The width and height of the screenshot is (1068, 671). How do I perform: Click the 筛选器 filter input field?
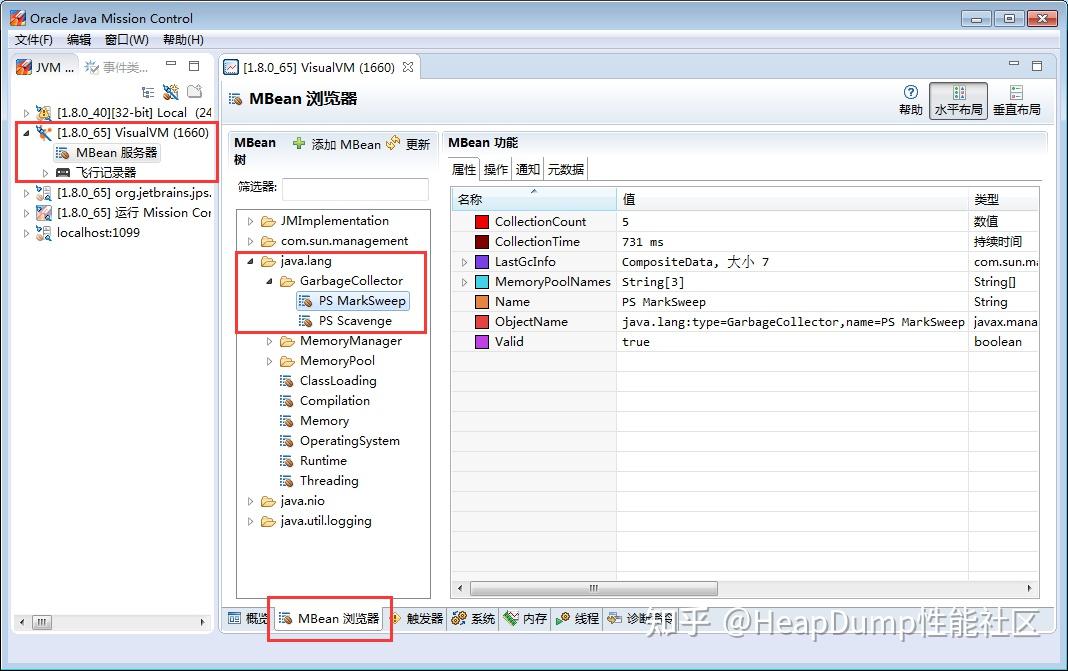(356, 189)
